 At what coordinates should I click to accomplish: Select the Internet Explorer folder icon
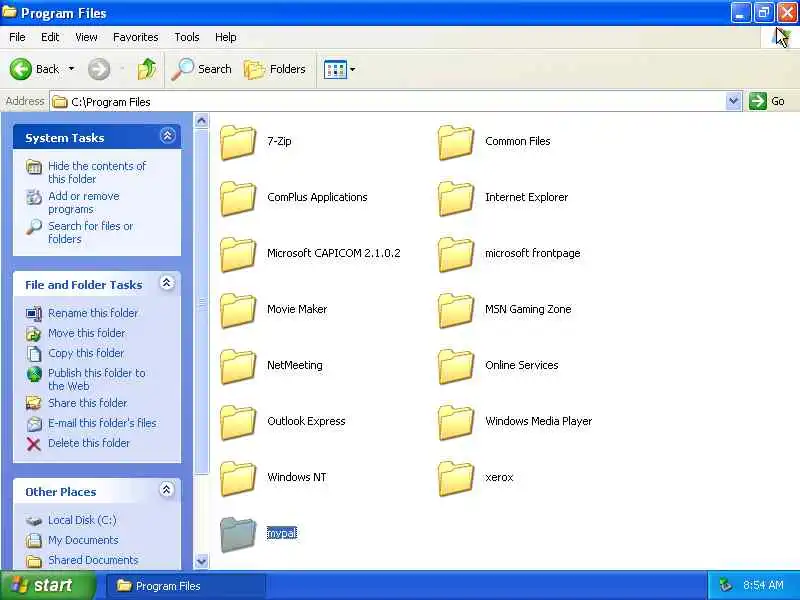(456, 198)
